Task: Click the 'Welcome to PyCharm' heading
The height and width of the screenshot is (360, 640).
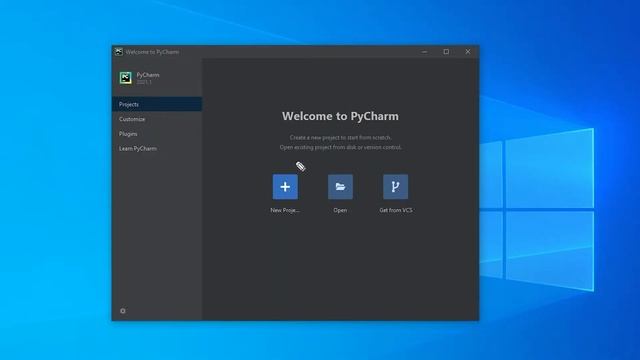Action: 340,116
